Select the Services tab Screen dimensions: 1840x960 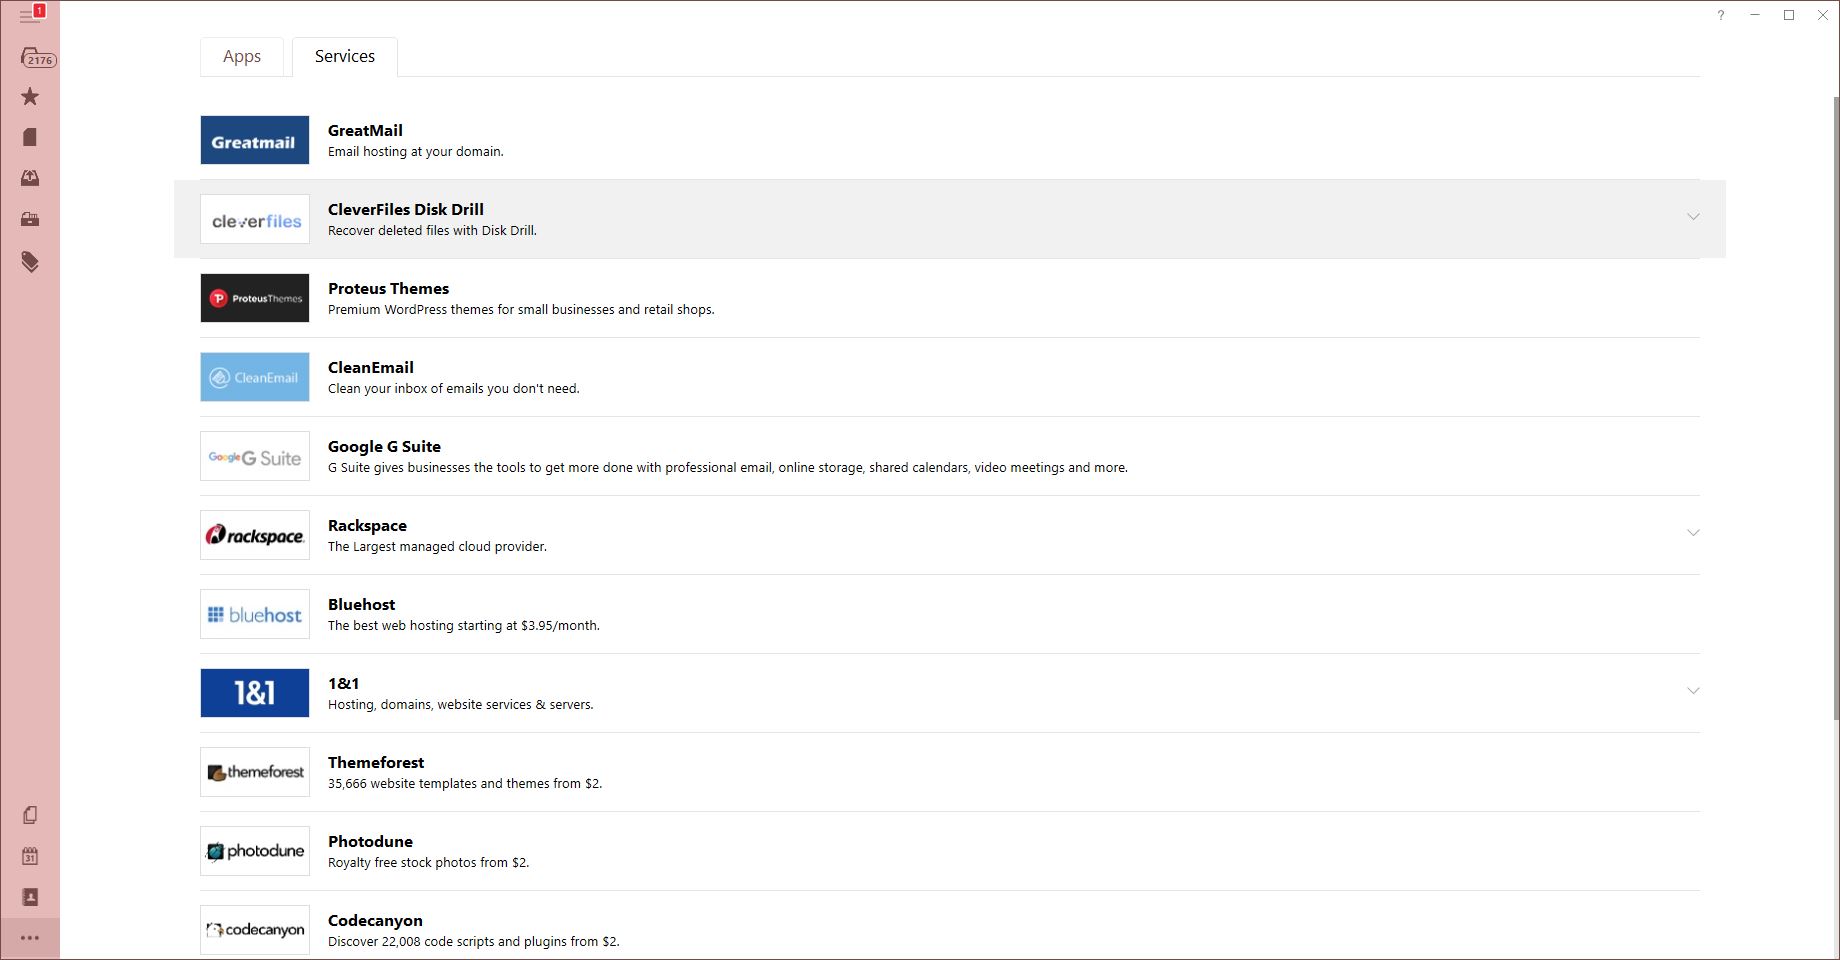pos(344,56)
